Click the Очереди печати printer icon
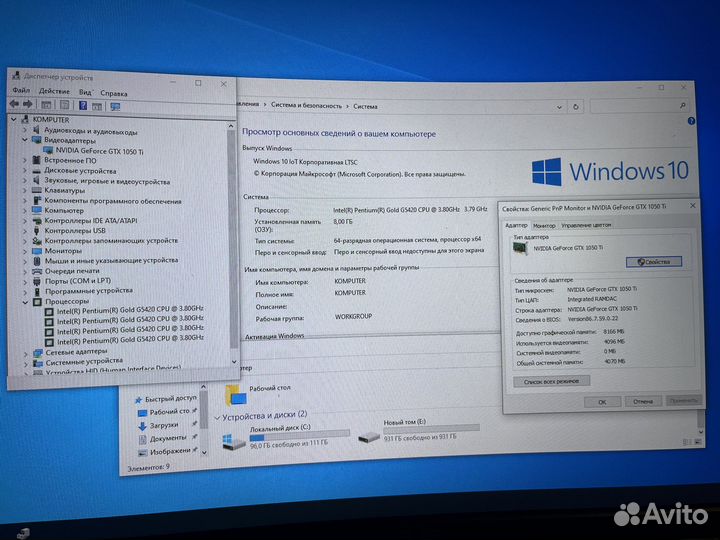 coord(37,271)
